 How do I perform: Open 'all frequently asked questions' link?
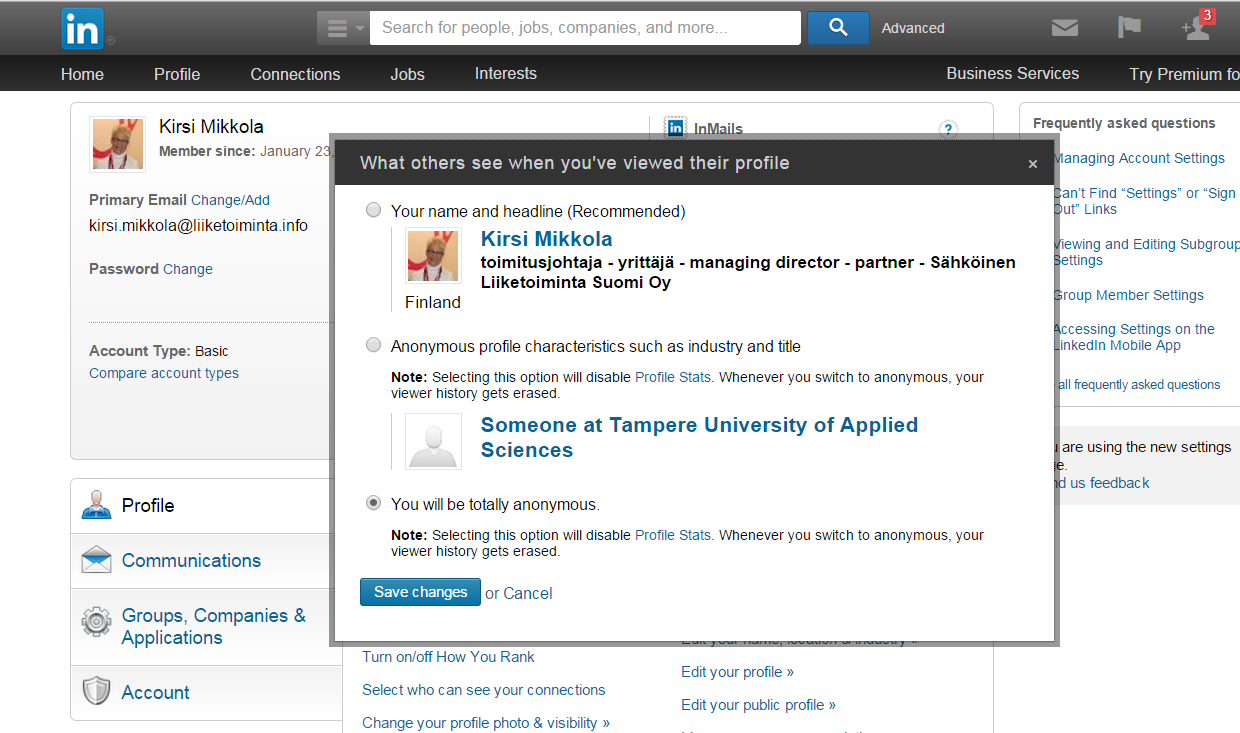point(1139,385)
